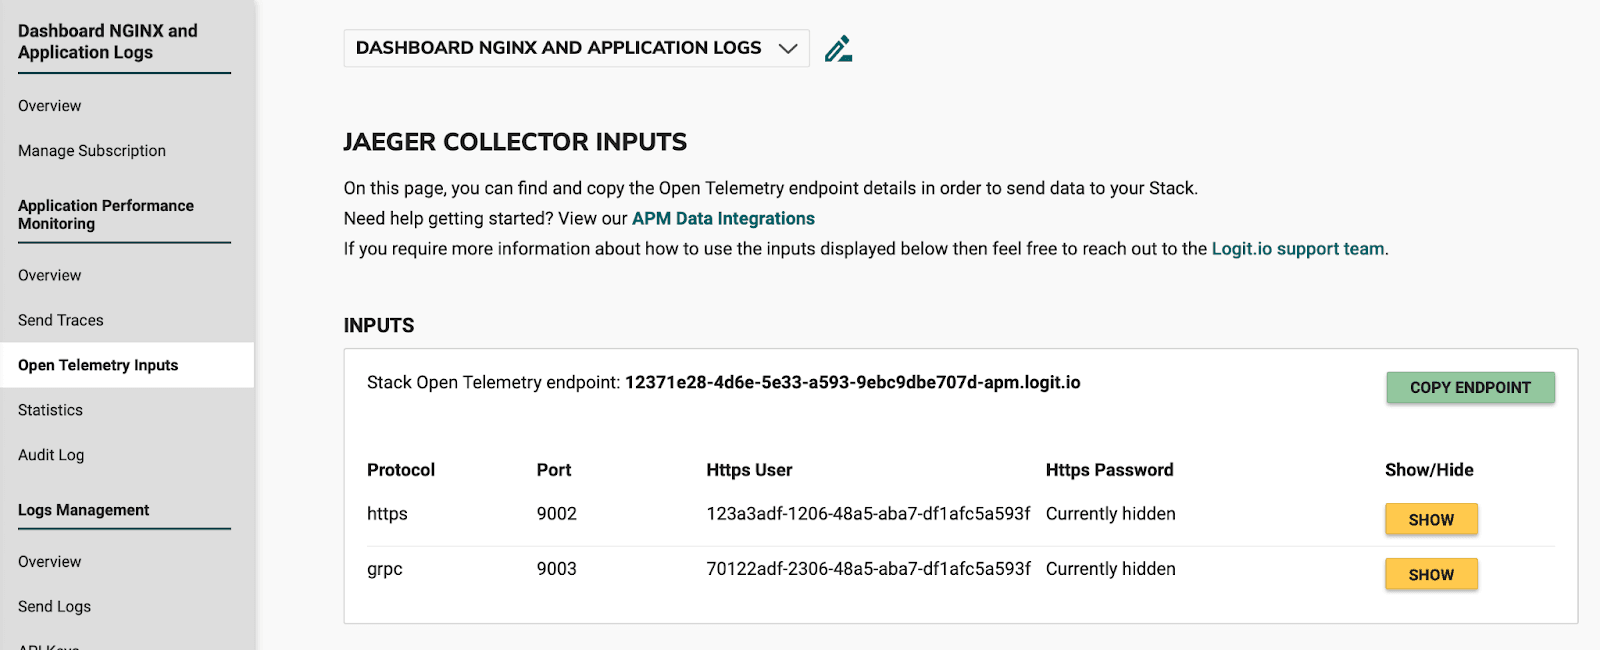Show the https protocol password
Image resolution: width=1600 pixels, height=650 pixels.
[x=1430, y=520]
